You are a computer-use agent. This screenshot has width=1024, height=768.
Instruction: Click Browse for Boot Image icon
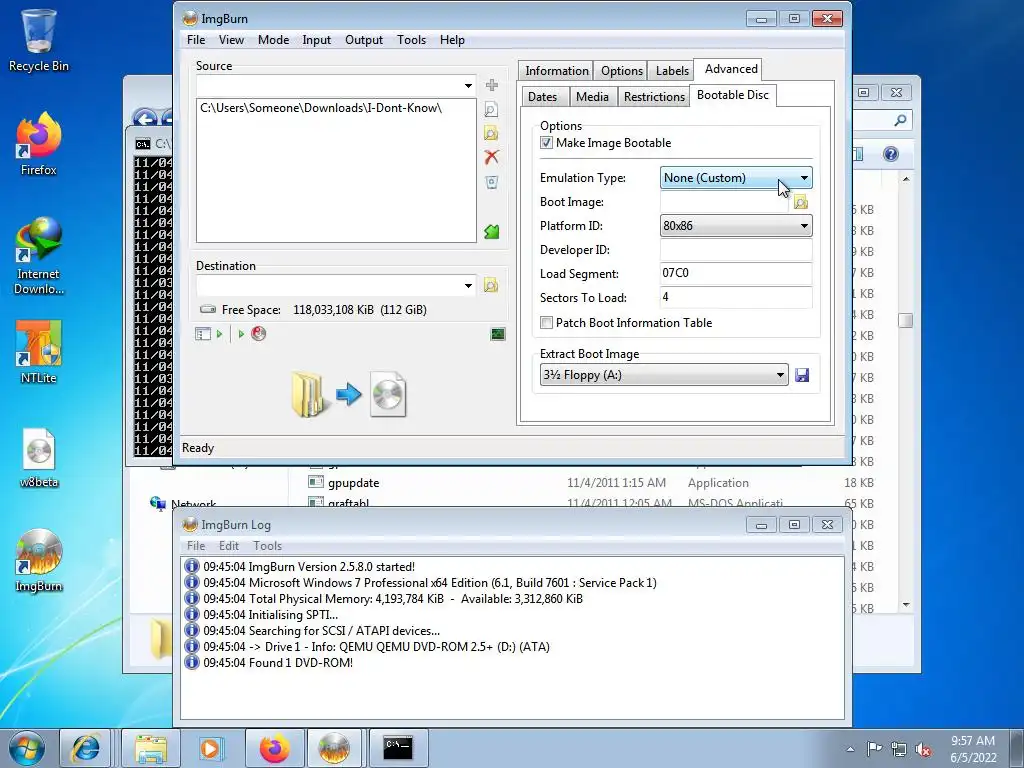click(801, 202)
